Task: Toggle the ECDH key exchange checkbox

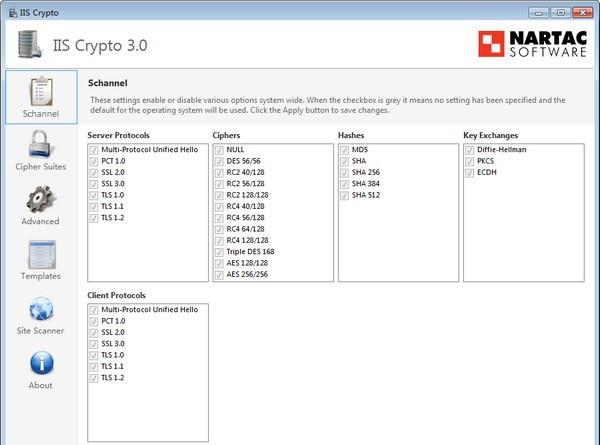Action: [x=470, y=173]
